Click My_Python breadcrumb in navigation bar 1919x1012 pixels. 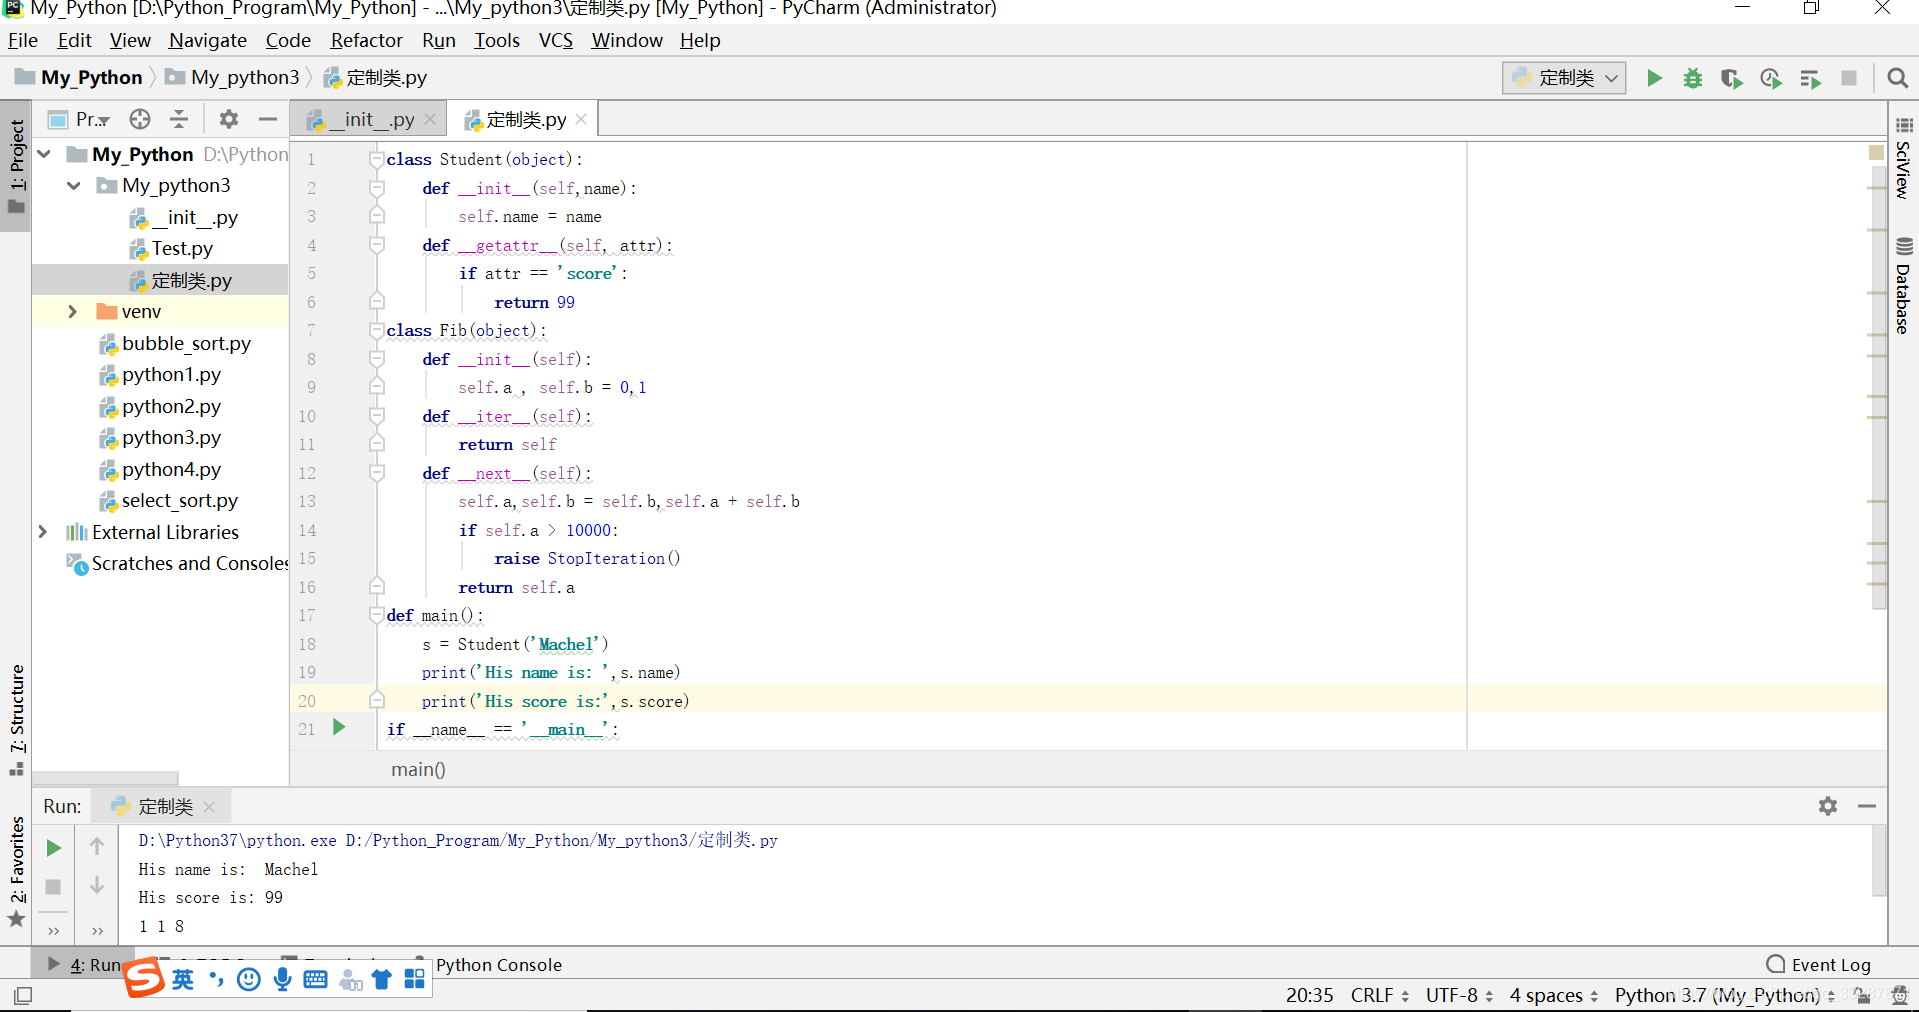click(x=79, y=78)
